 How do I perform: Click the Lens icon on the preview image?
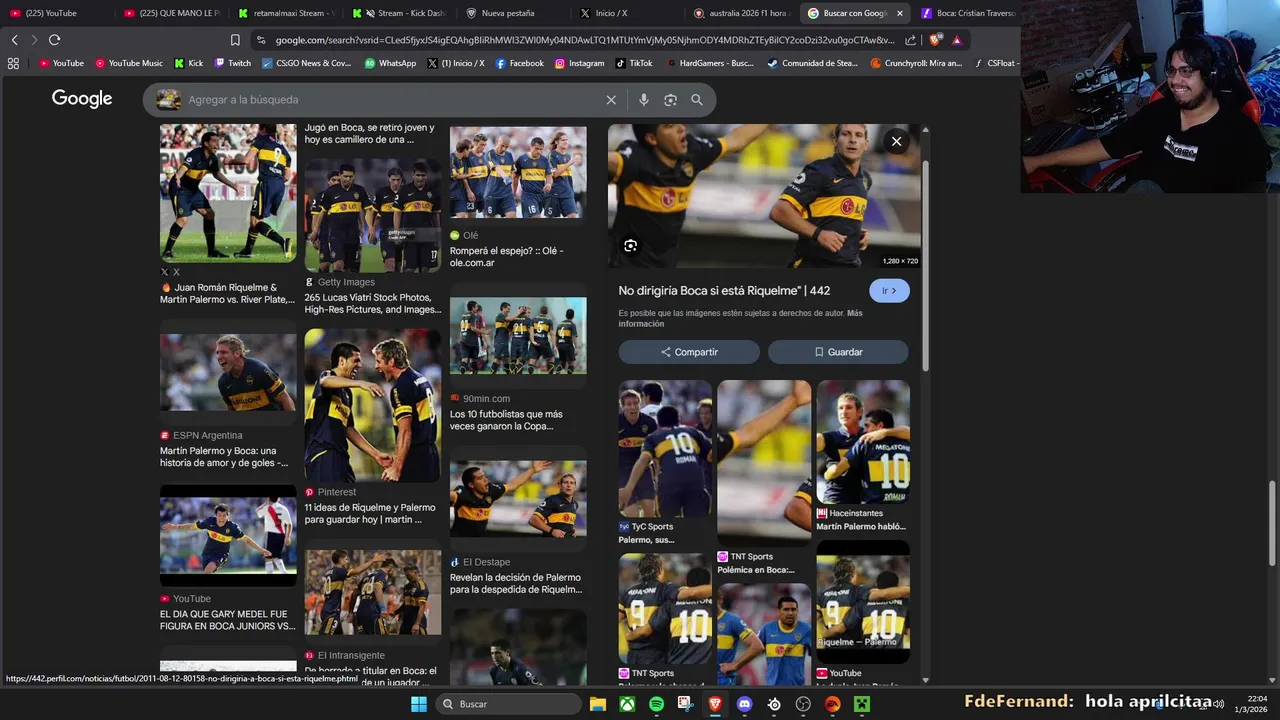[630, 246]
